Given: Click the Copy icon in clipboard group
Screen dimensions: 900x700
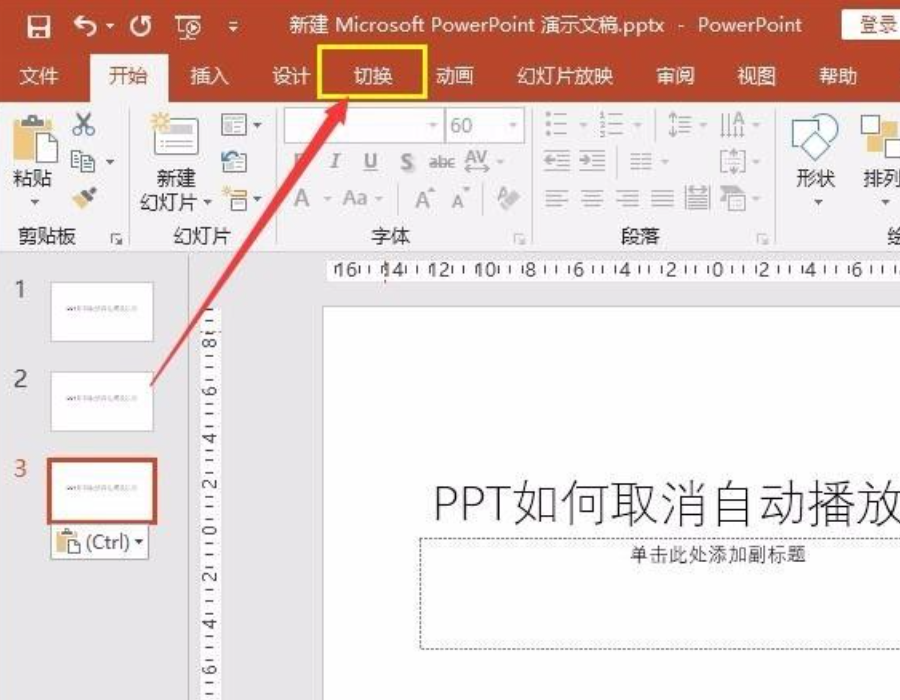Looking at the screenshot, I should 84,160.
